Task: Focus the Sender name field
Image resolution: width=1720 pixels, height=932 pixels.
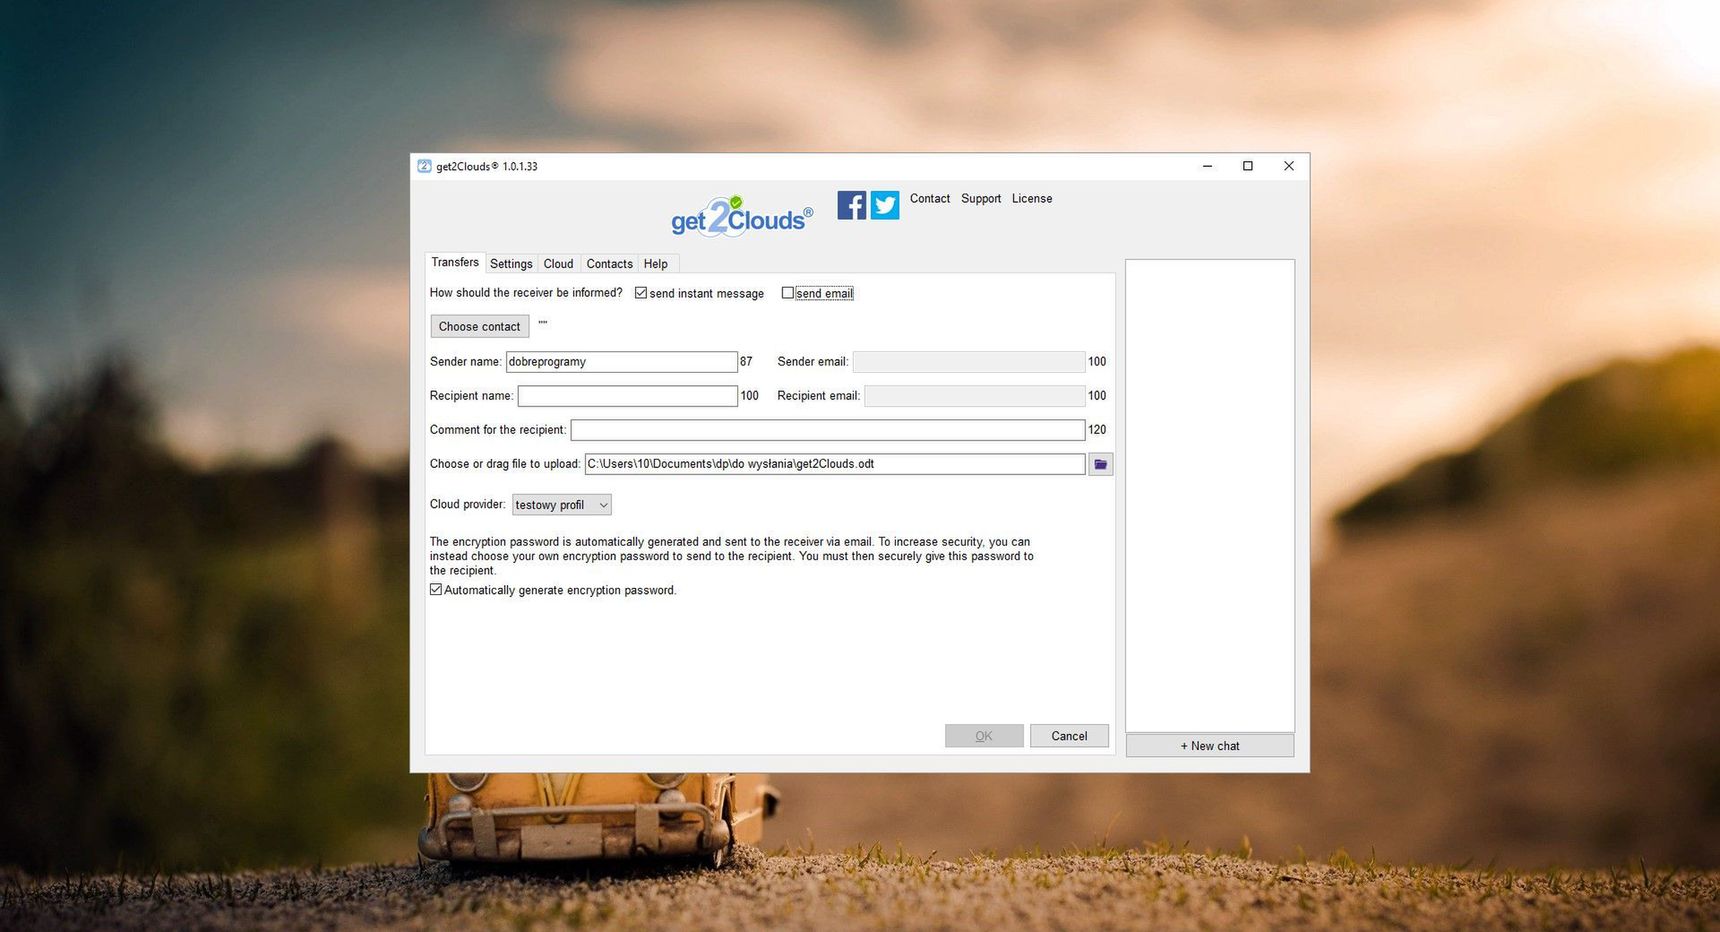Action: [x=621, y=362]
